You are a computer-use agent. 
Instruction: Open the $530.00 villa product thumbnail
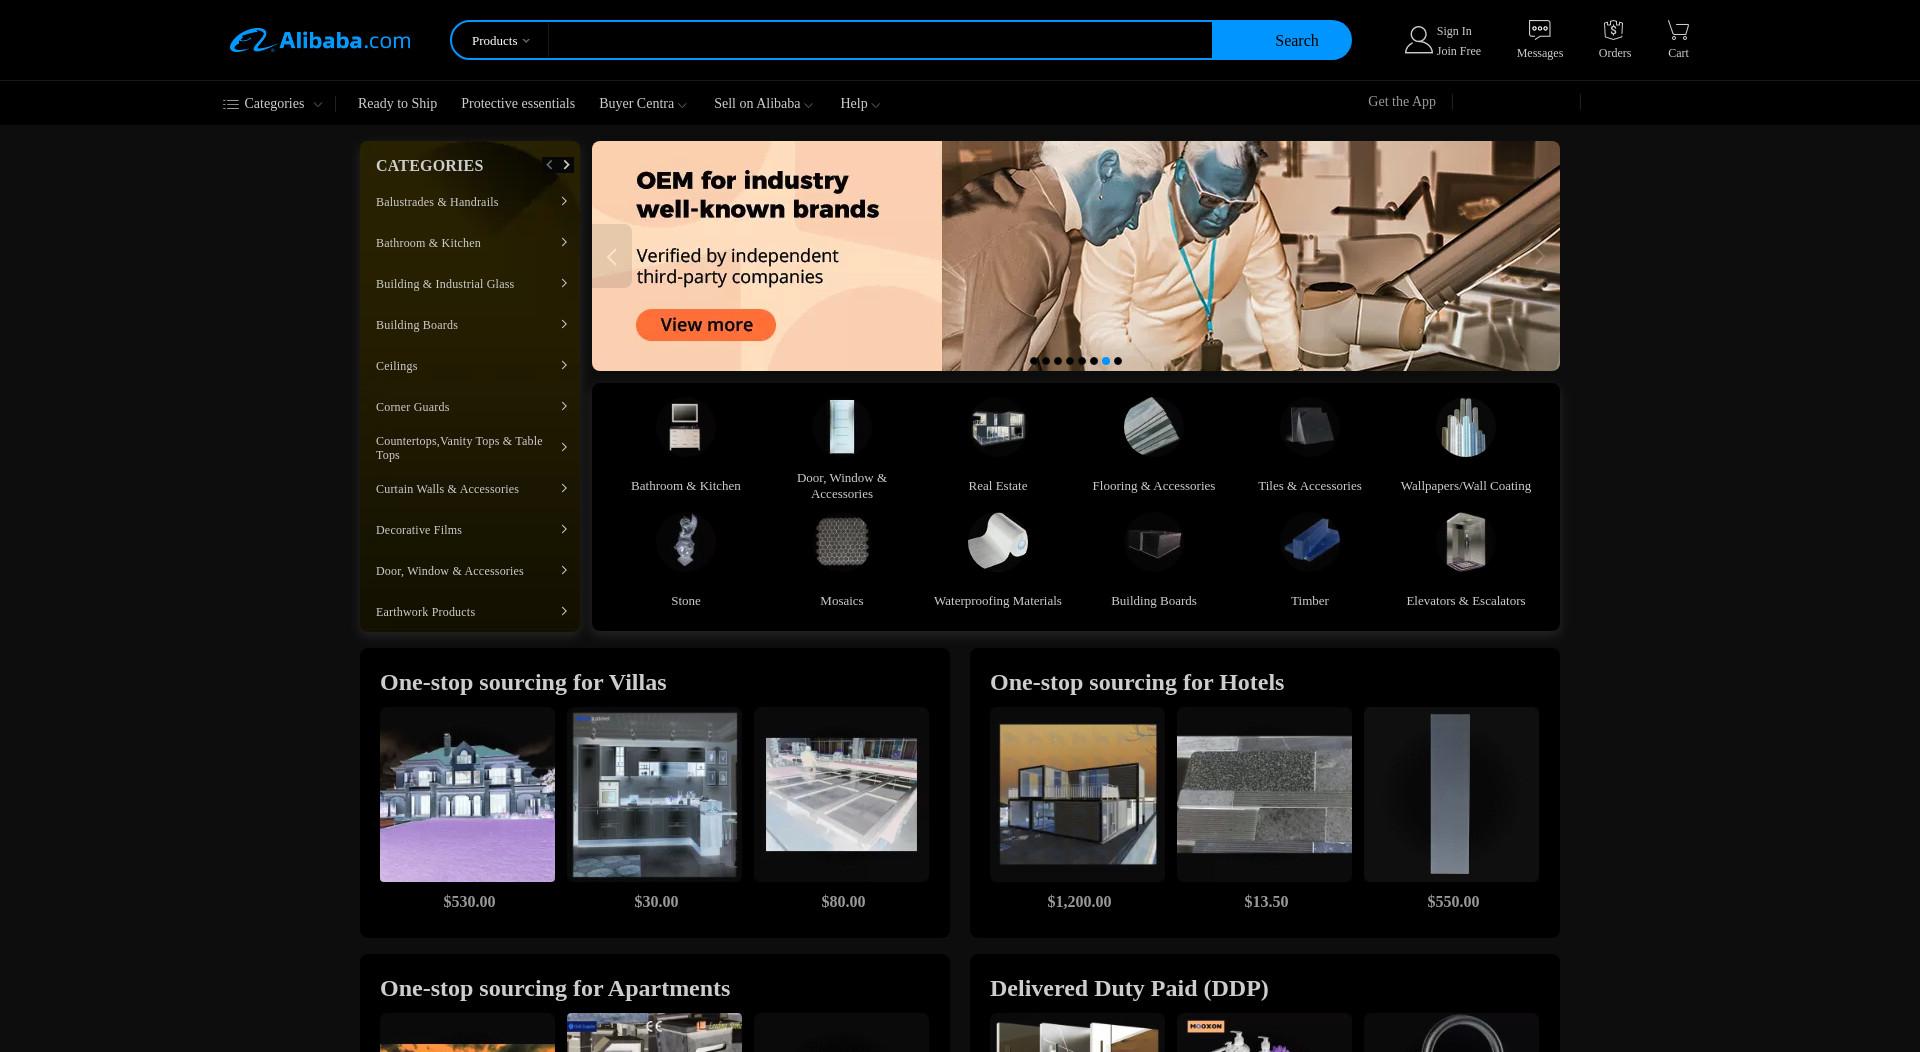467,795
